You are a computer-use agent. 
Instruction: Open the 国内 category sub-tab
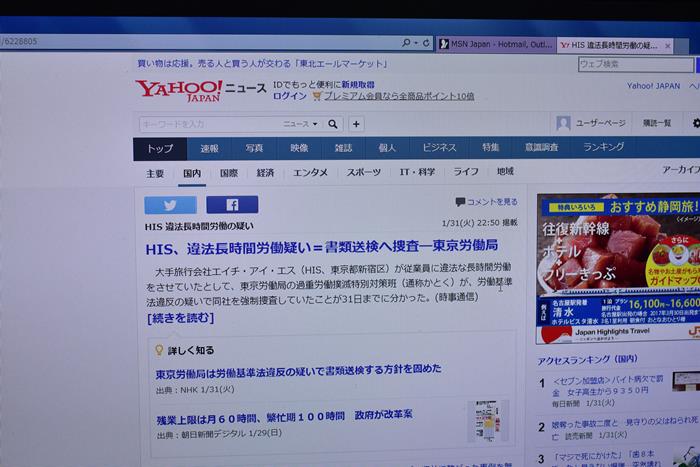(x=192, y=173)
